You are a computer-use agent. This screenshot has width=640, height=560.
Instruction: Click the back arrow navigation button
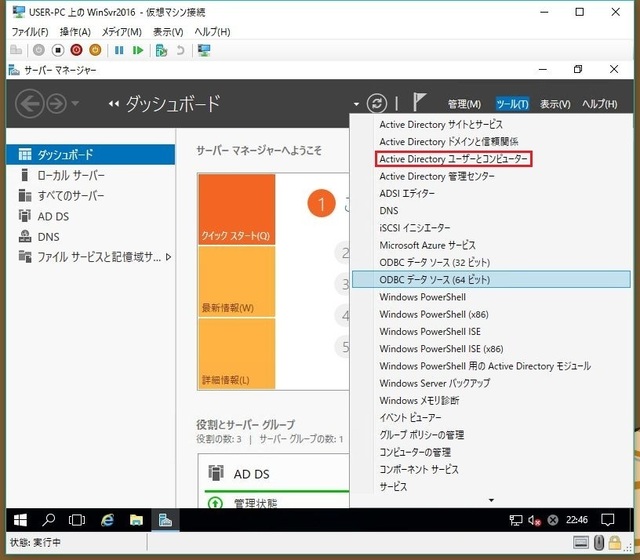[x=30, y=103]
